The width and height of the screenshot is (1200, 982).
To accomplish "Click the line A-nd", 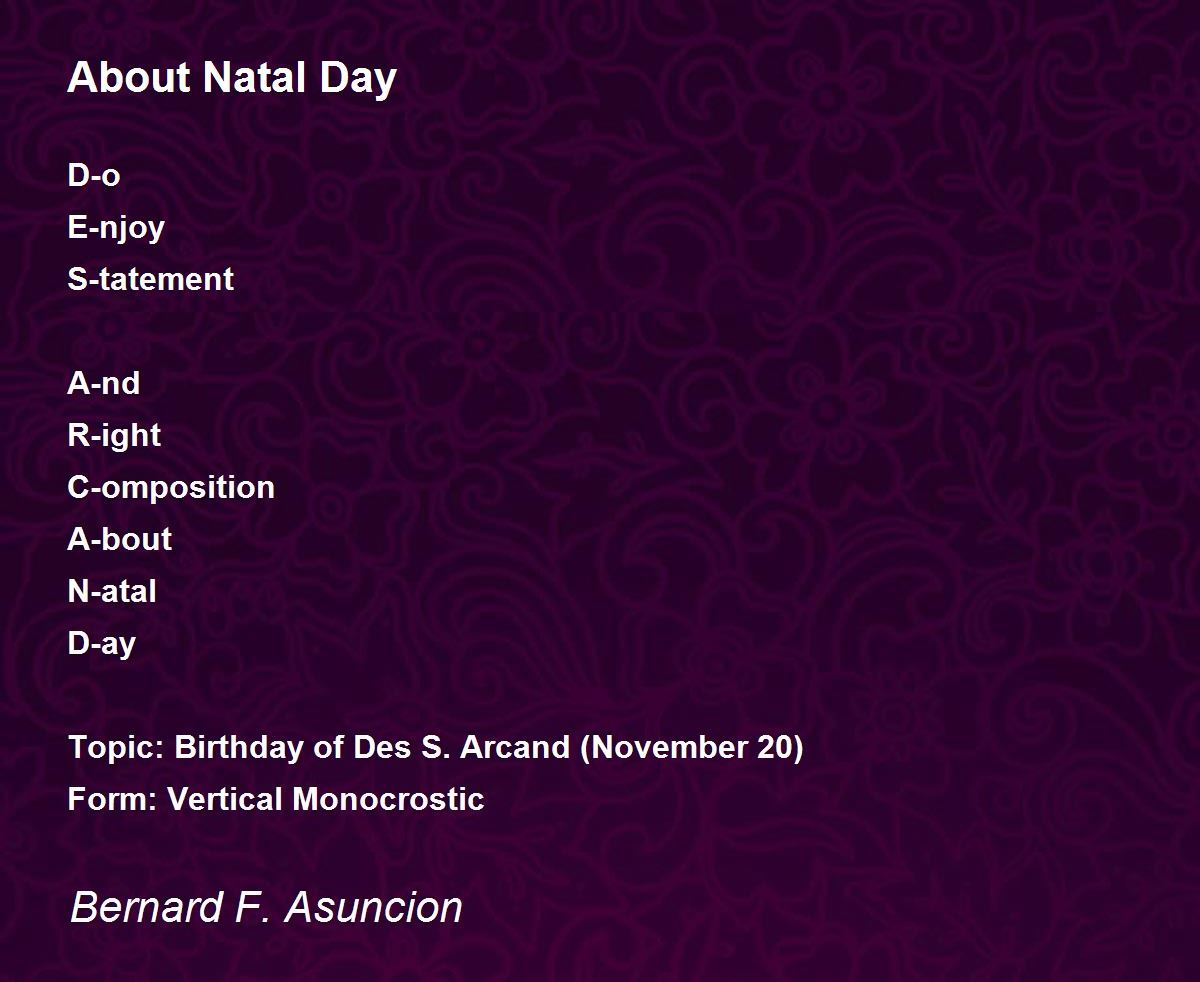I will [x=104, y=383].
